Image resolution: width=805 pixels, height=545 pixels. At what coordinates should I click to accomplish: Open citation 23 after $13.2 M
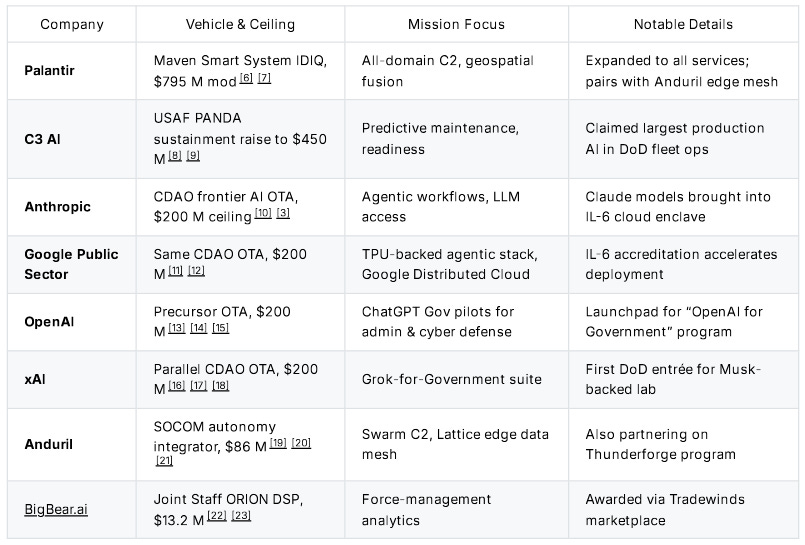point(241,516)
